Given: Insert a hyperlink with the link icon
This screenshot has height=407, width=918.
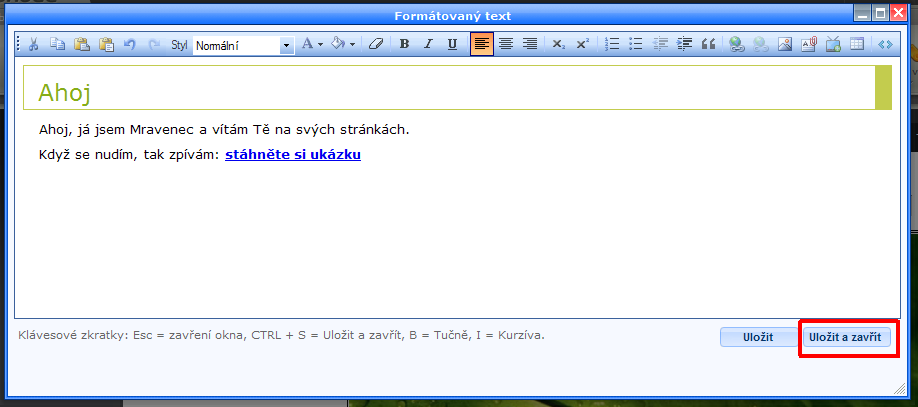Looking at the screenshot, I should (x=737, y=44).
